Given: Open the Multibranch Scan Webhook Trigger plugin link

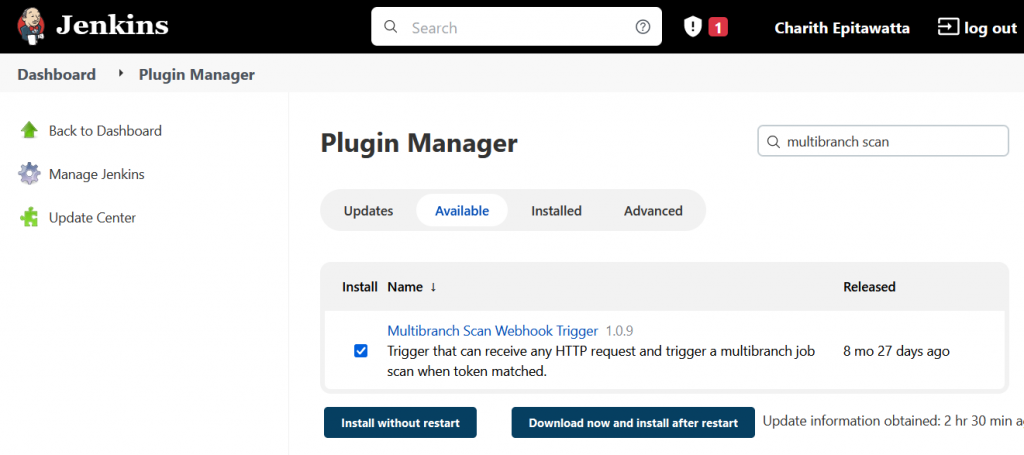Looking at the screenshot, I should point(492,330).
